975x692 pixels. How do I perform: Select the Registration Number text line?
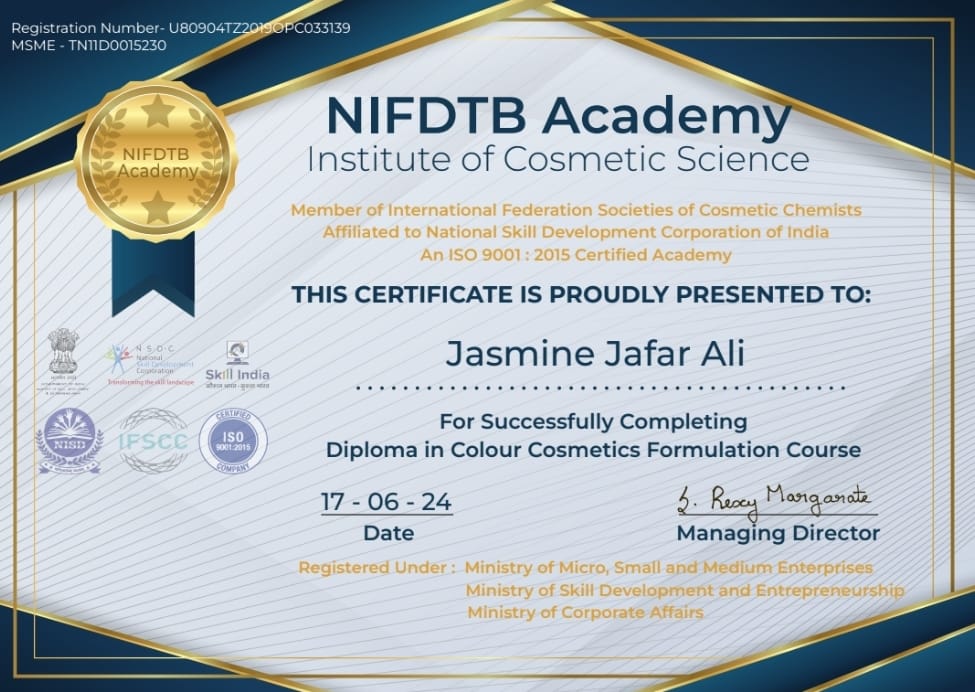tap(181, 28)
